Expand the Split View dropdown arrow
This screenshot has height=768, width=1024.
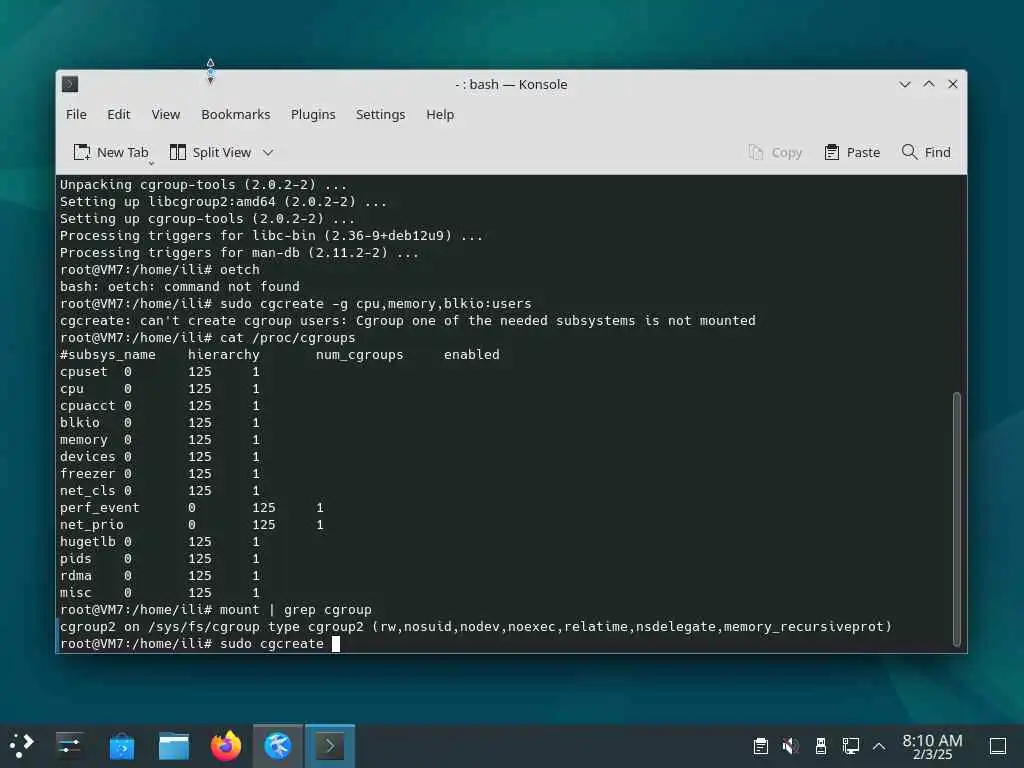click(x=268, y=152)
